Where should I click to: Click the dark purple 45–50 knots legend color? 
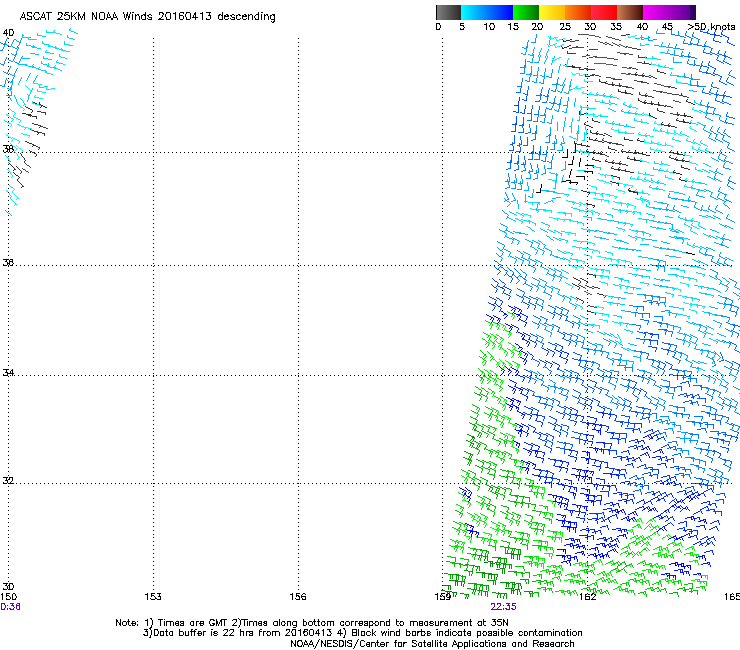pyautogui.click(x=682, y=12)
